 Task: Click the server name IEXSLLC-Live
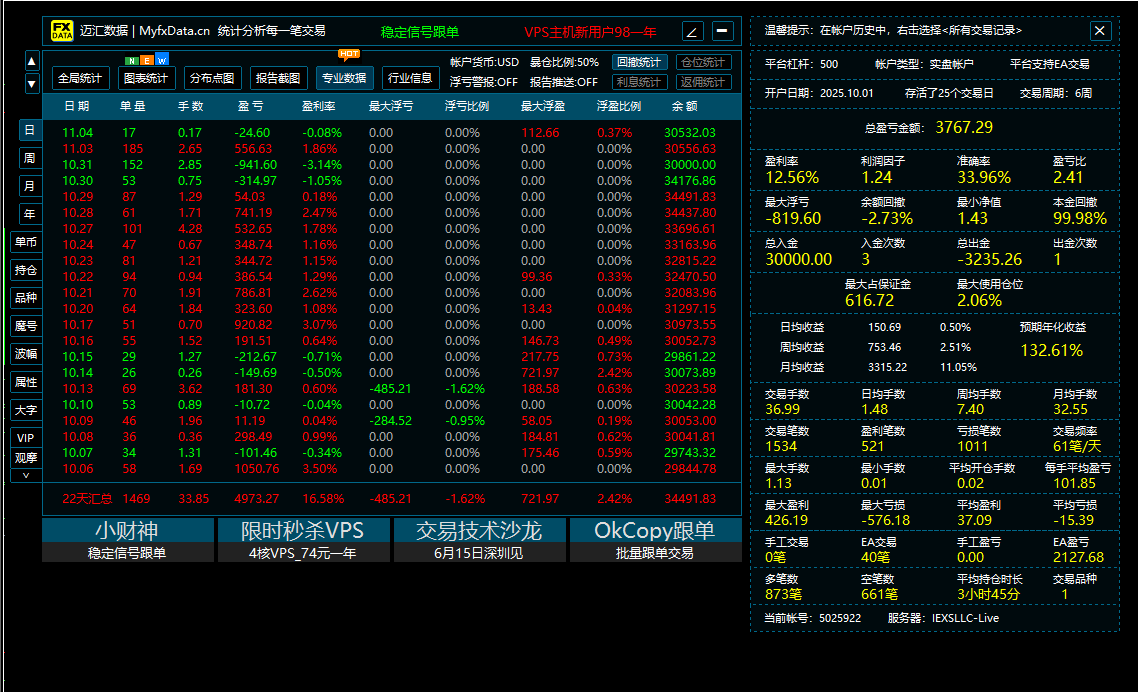[965, 618]
